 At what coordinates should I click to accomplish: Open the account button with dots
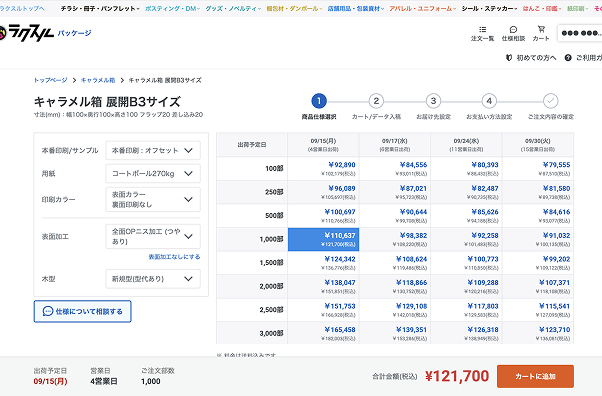click(x=580, y=33)
